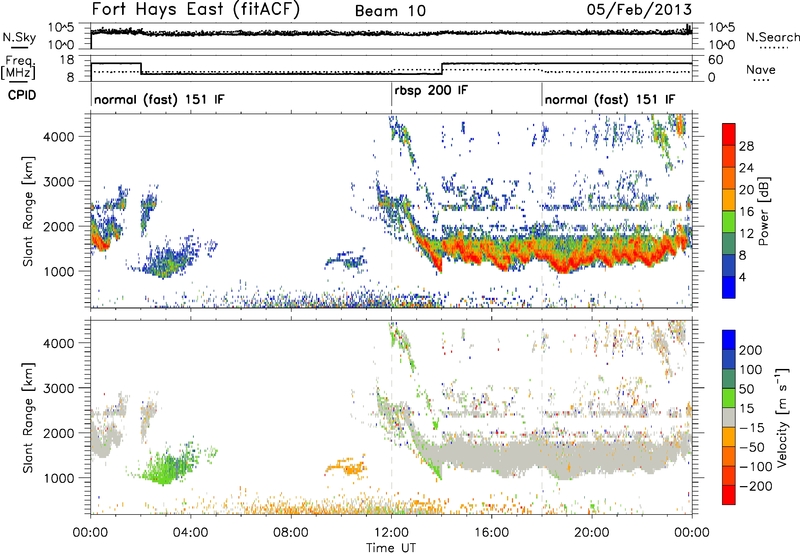Viewport: 800px width, 554px height.
Task: Pick the gray -15 to 15 velocity swatch
Action: [729, 417]
